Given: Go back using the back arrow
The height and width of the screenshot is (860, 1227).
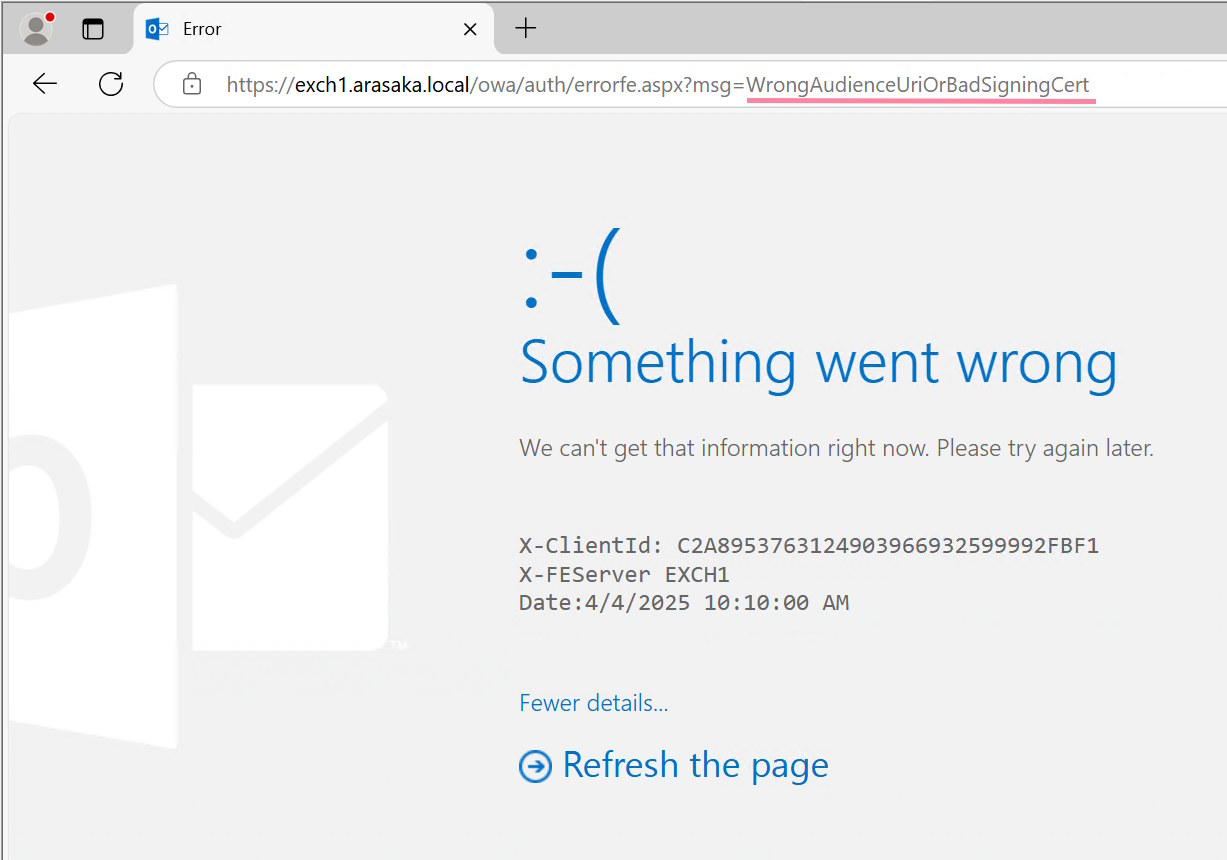Looking at the screenshot, I should (45, 84).
